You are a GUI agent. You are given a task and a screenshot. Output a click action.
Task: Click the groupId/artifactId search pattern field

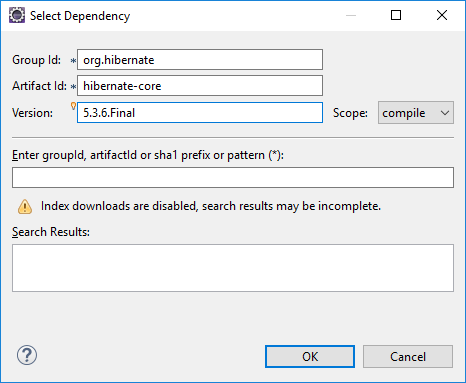pos(233,178)
